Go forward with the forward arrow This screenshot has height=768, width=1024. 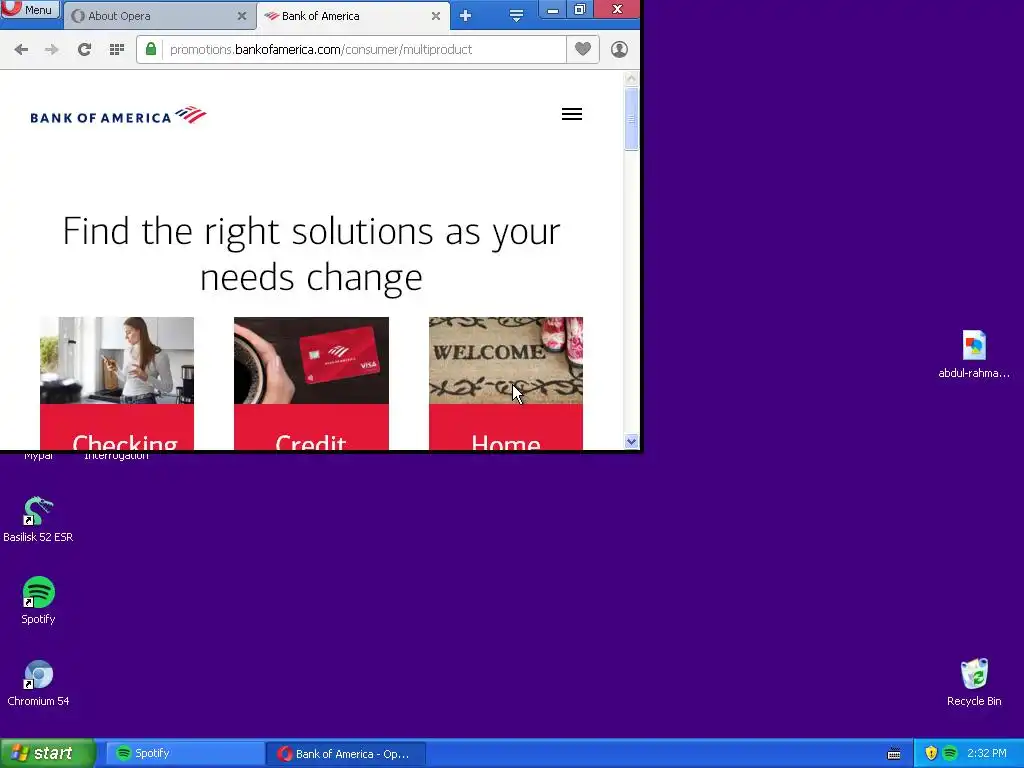pos(52,50)
